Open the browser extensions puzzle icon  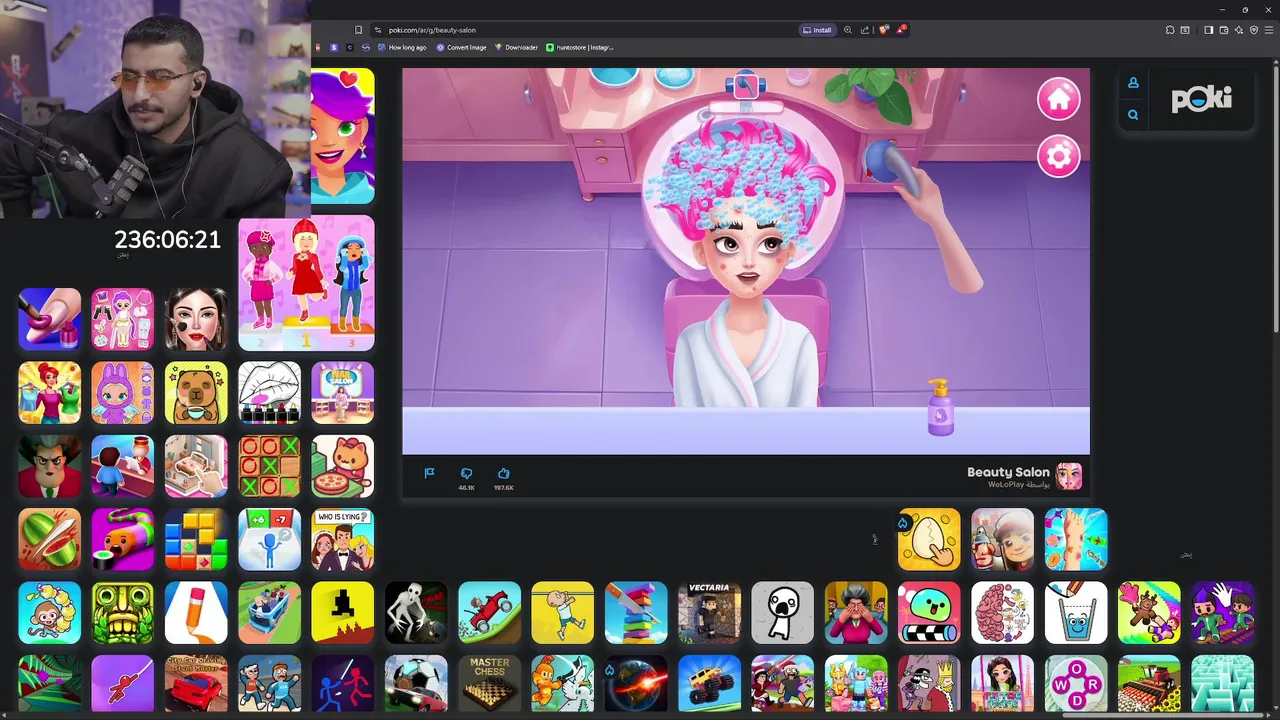click(x=1170, y=30)
